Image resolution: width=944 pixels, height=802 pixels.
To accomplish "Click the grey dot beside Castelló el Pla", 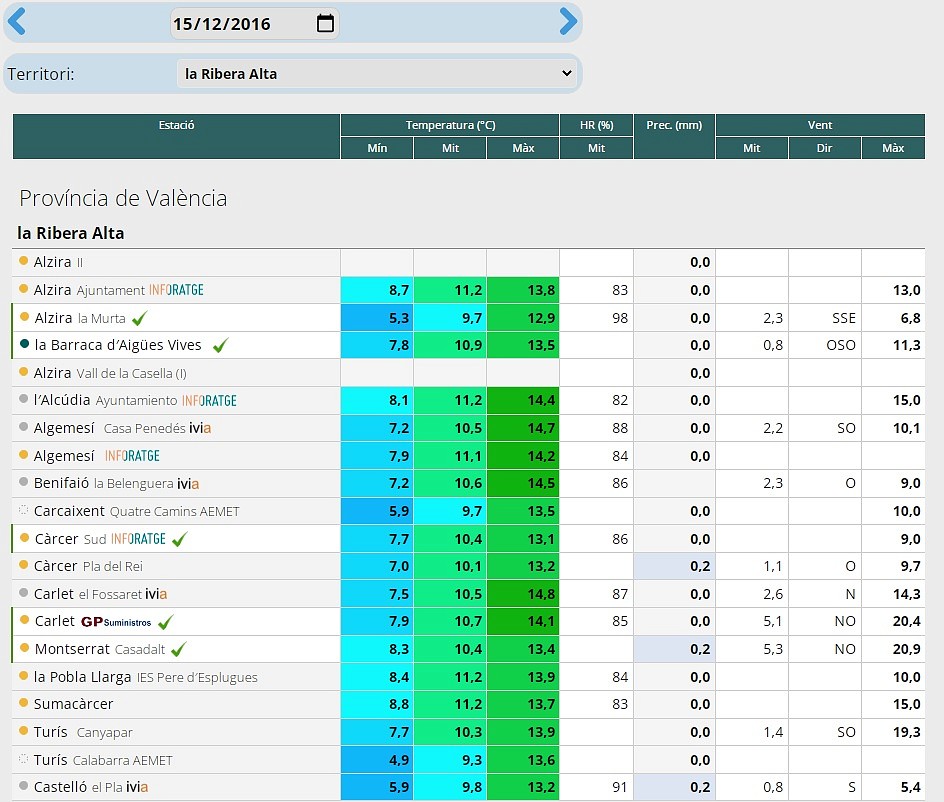I will click(x=23, y=785).
